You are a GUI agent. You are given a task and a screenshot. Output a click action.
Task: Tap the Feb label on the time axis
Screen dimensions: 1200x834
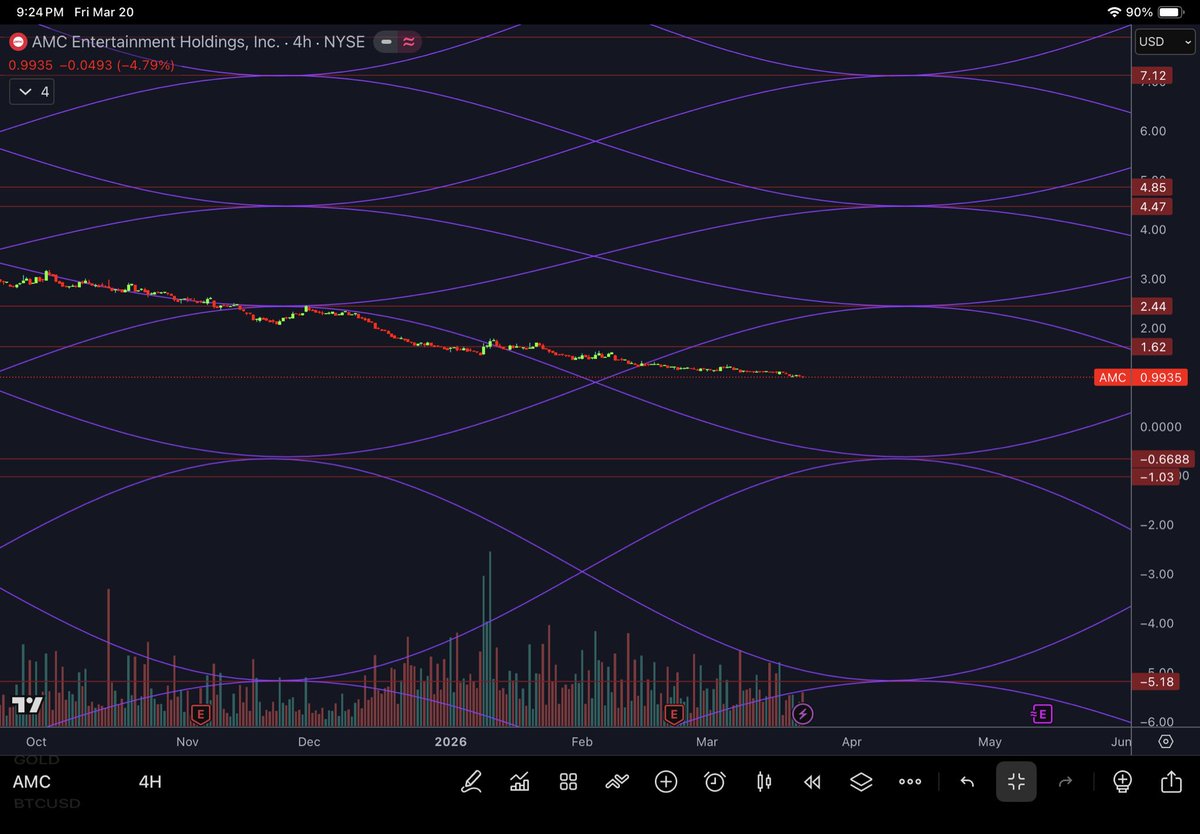(x=582, y=742)
